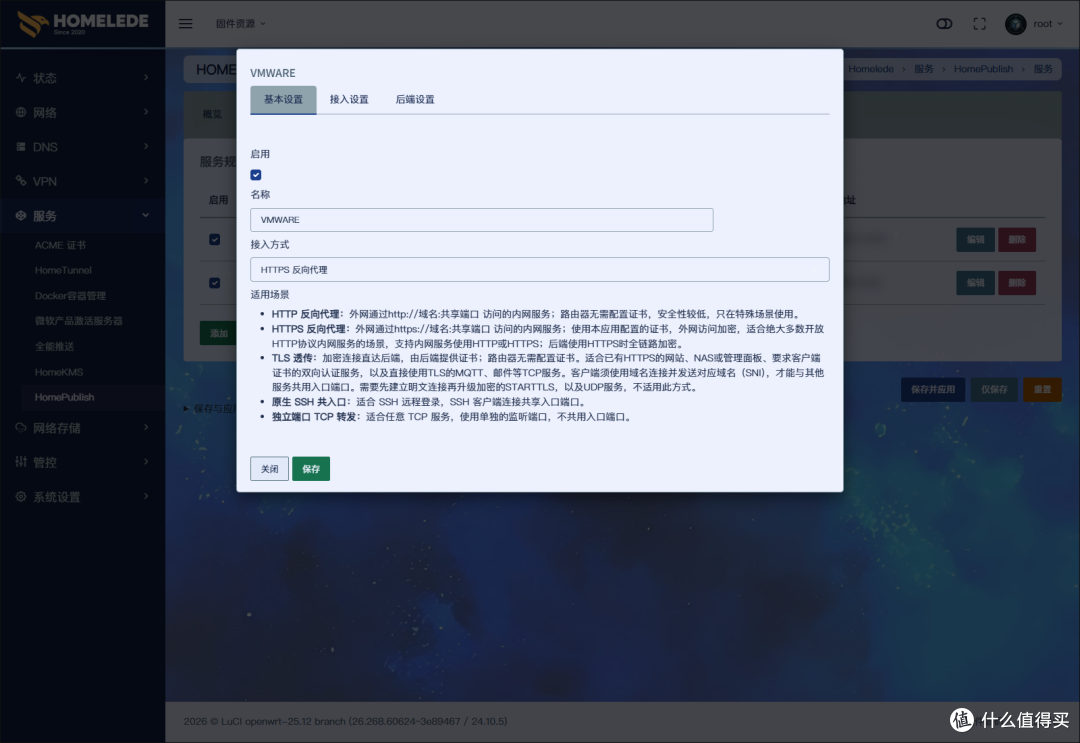The image size is (1080, 743).
Task: Expand the DNS menu chevron
Action: point(146,146)
